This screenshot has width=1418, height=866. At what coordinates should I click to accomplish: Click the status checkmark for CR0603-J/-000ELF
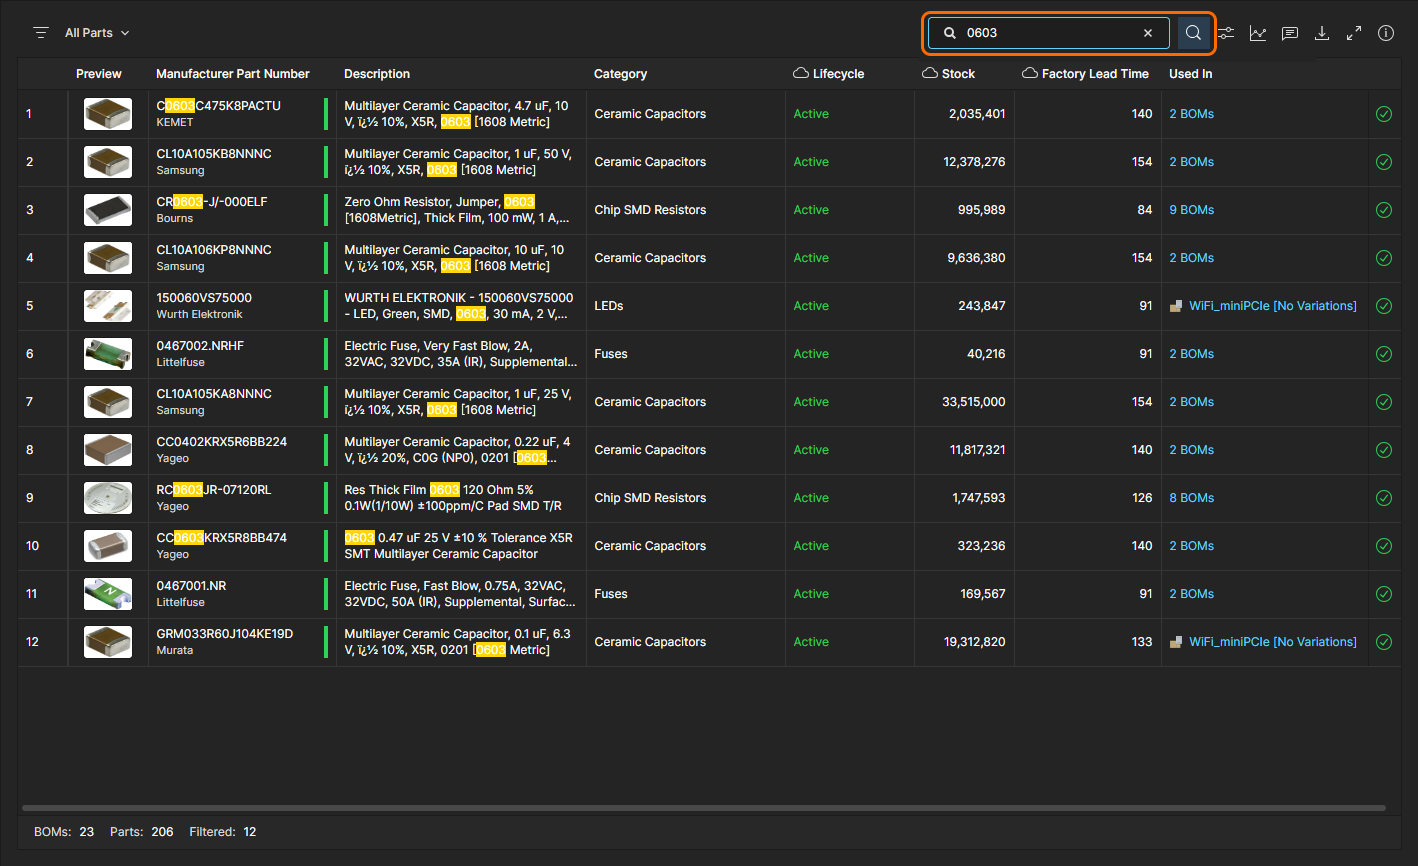tap(1384, 210)
